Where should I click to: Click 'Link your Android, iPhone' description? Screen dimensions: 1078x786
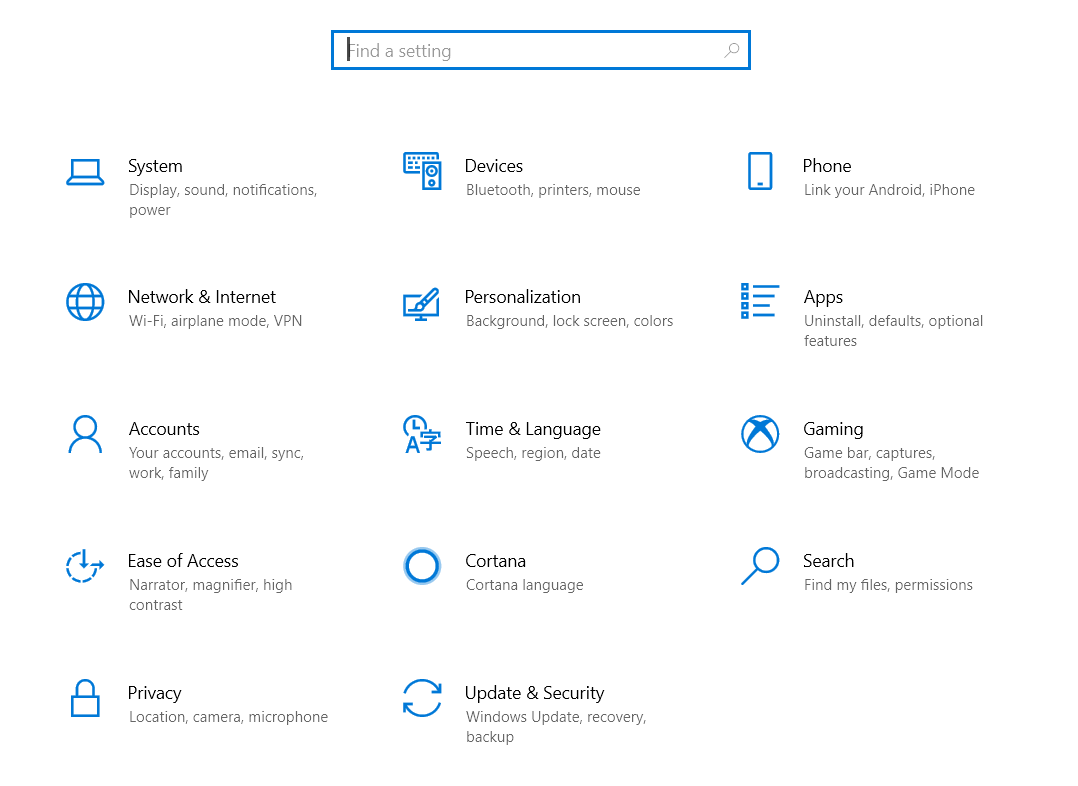[x=889, y=190]
